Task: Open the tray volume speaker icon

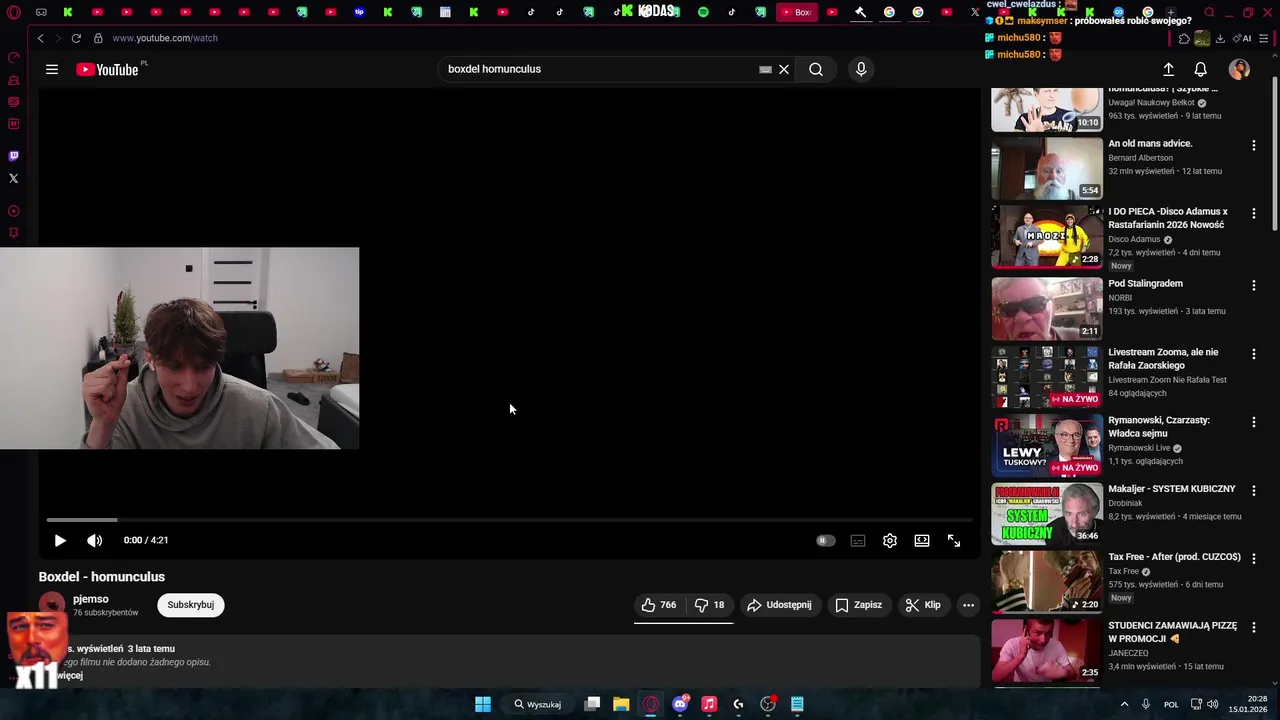Action: point(1212,704)
